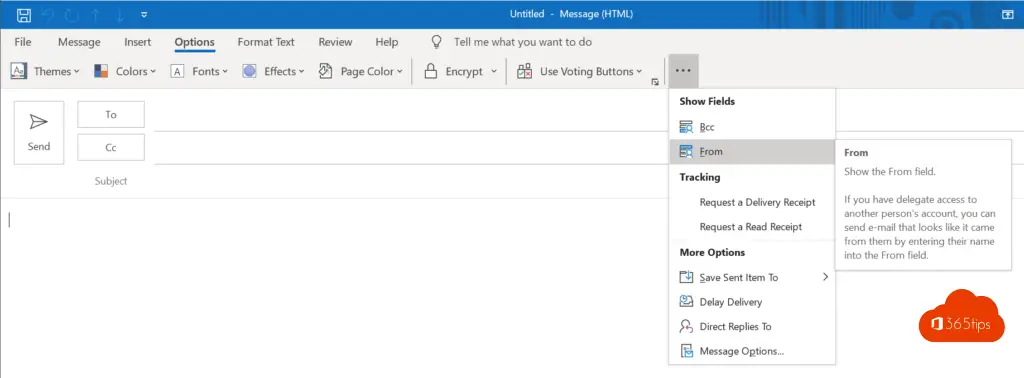Click the Delay Delivery envelope clock icon
This screenshot has width=1024, height=378.
(x=686, y=302)
